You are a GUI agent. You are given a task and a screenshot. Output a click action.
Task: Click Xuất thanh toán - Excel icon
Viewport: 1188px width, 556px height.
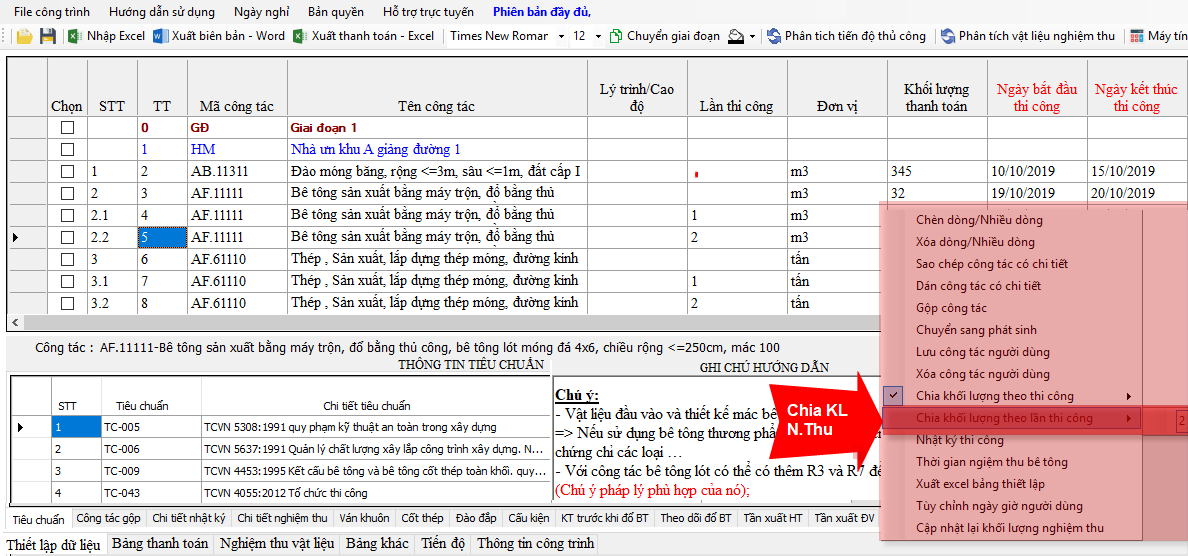(x=300, y=36)
